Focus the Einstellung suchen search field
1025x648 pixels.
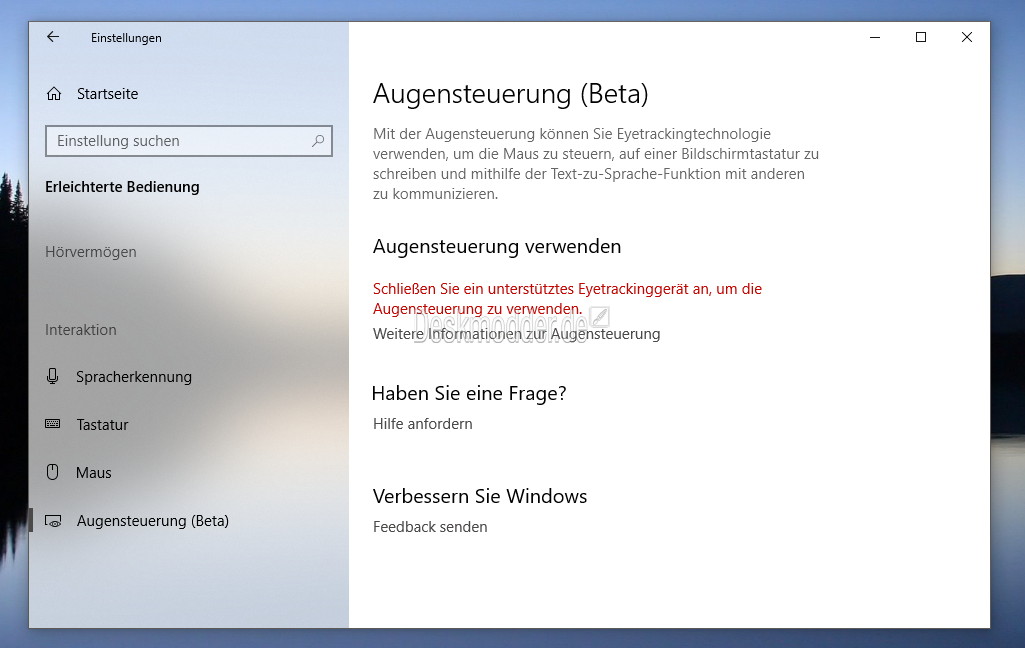coord(189,141)
